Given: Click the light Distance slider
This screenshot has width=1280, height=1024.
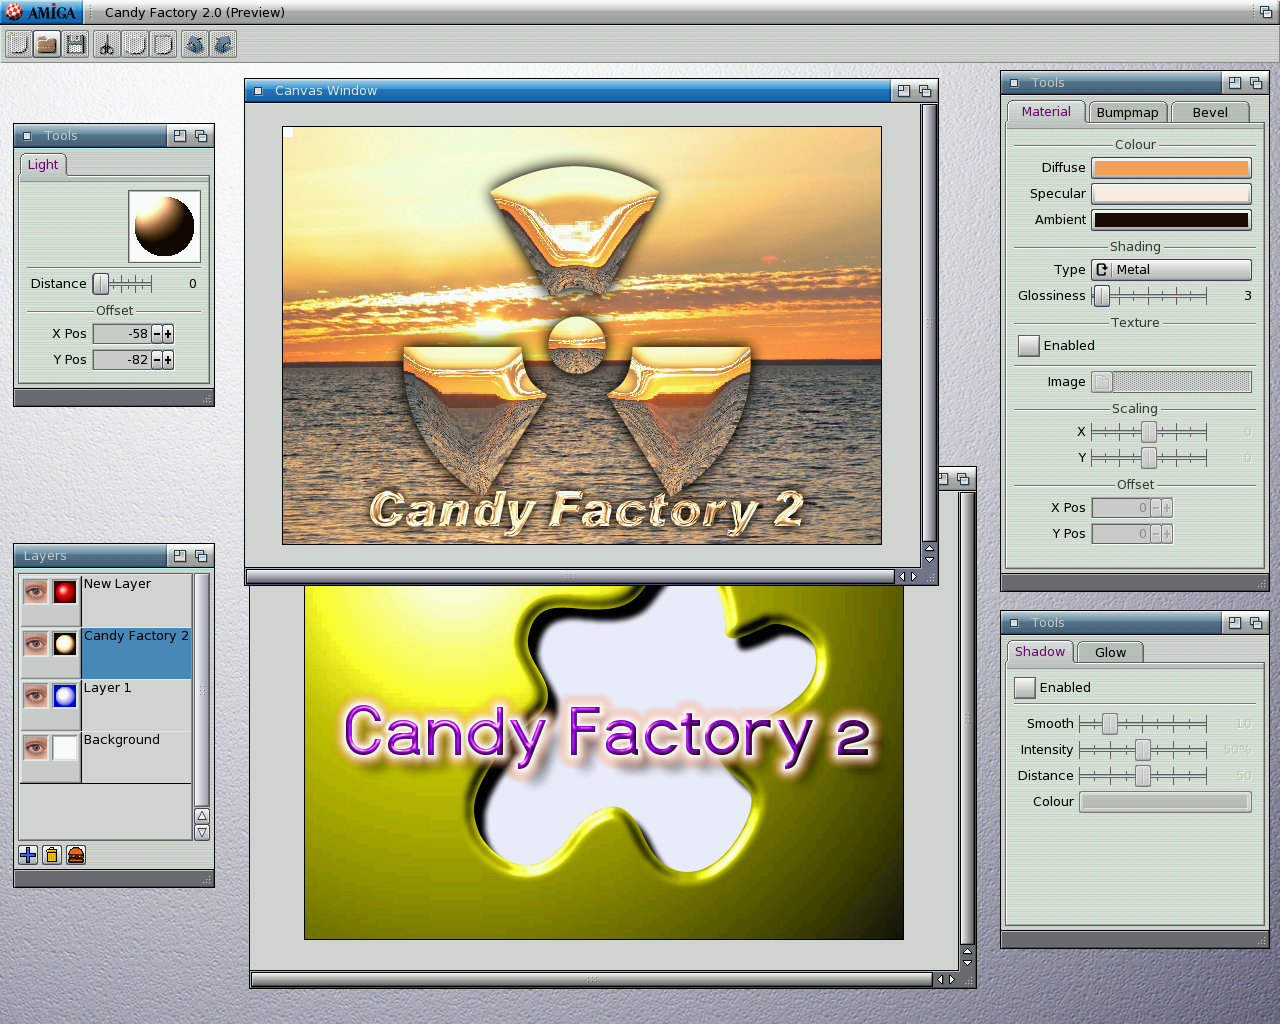Looking at the screenshot, I should [122, 284].
